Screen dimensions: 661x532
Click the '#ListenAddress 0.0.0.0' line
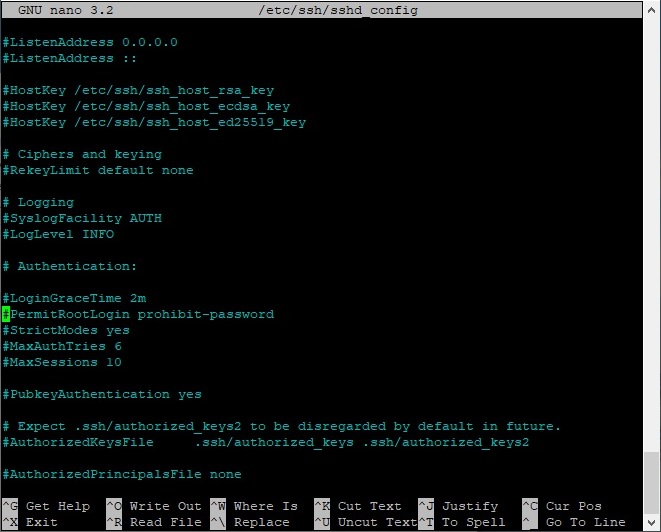[90, 42]
